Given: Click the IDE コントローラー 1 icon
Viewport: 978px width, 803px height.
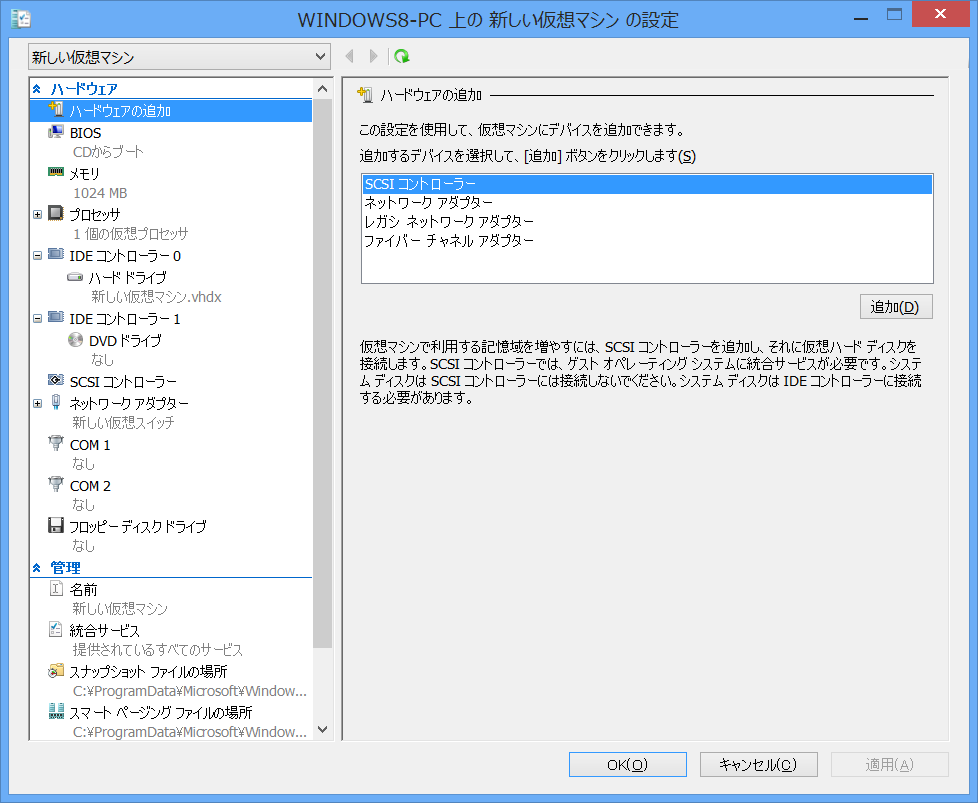Looking at the screenshot, I should click(56, 318).
